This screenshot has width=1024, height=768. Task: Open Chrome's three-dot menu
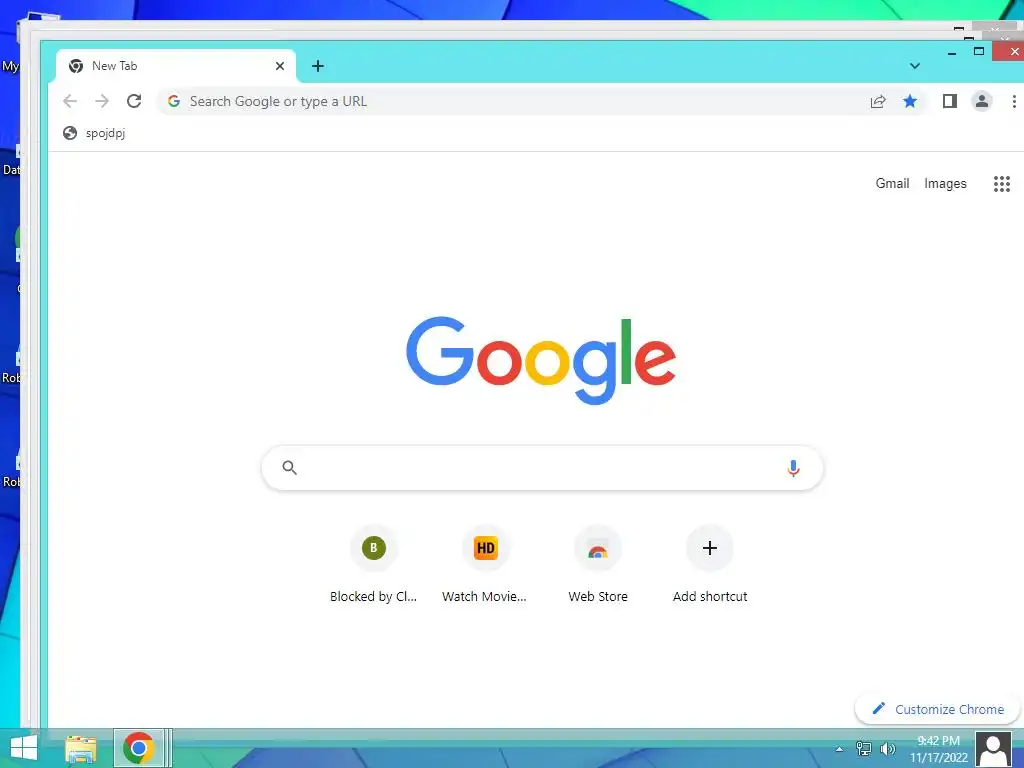(1014, 101)
